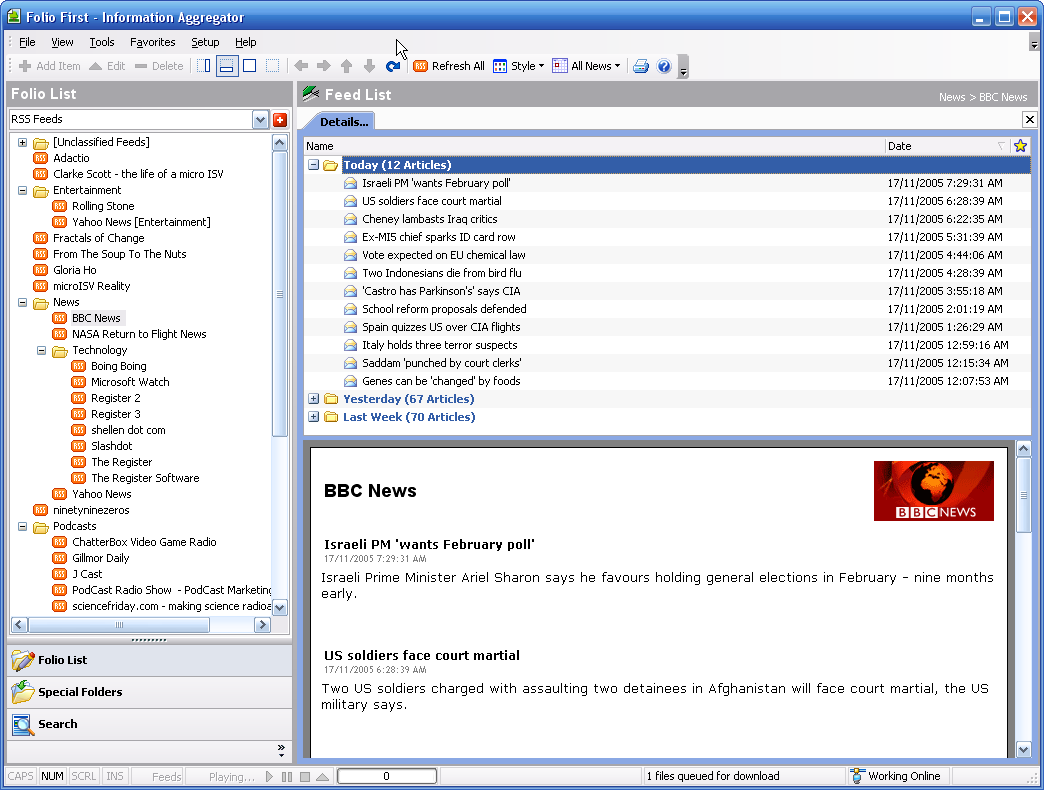Click the preview pane scroll down arrow
The height and width of the screenshot is (790, 1044).
[x=1023, y=750]
